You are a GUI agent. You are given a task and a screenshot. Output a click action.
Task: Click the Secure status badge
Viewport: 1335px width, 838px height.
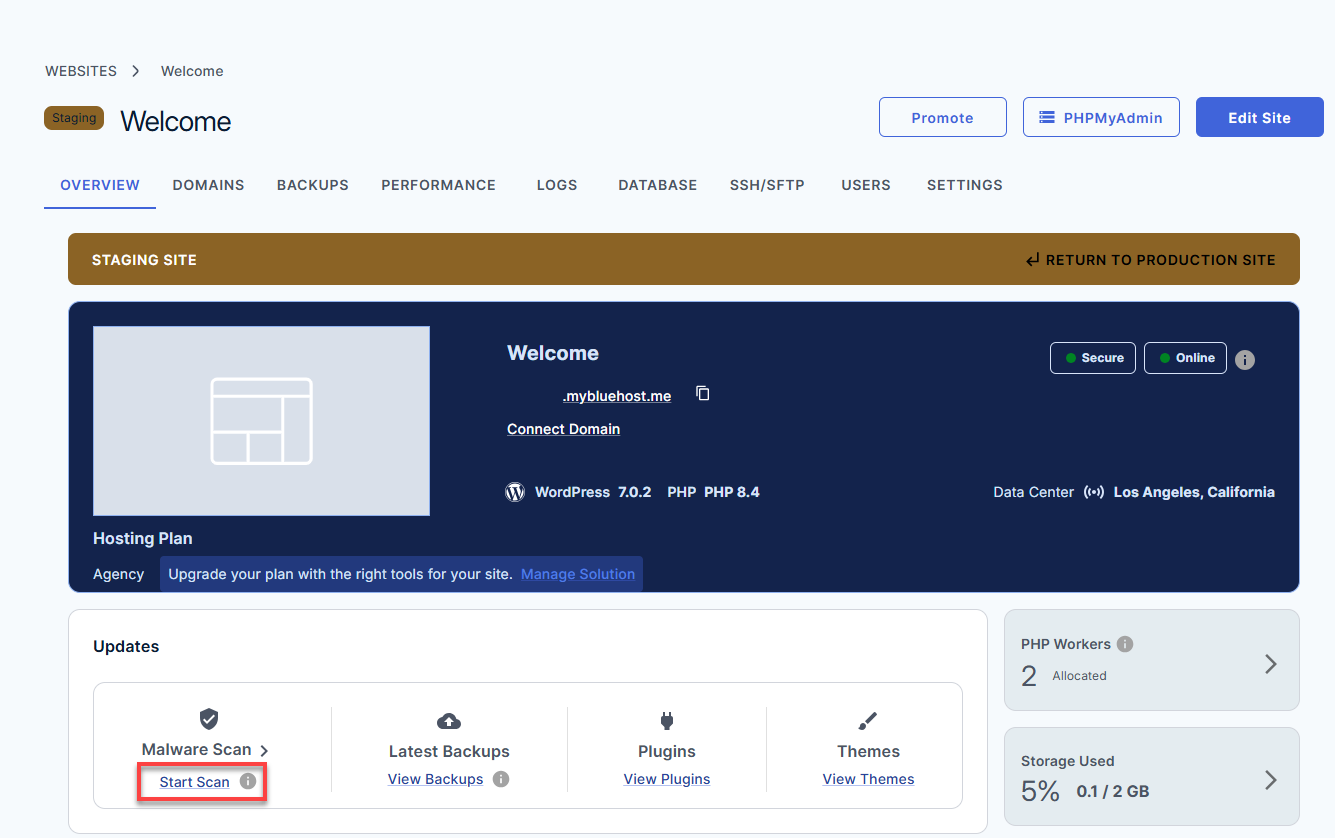point(1093,358)
